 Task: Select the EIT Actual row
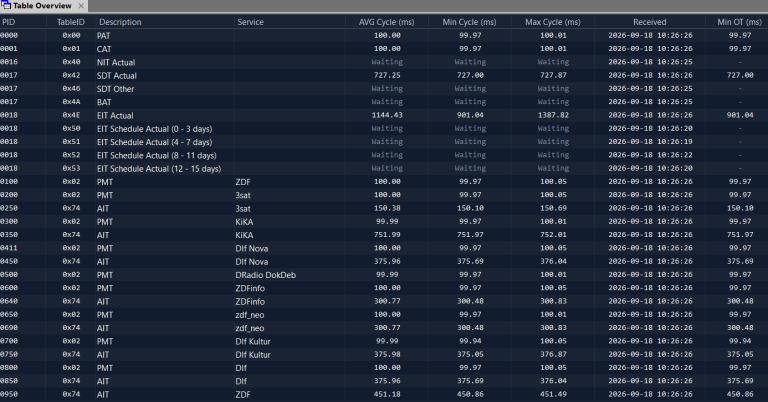pos(384,116)
